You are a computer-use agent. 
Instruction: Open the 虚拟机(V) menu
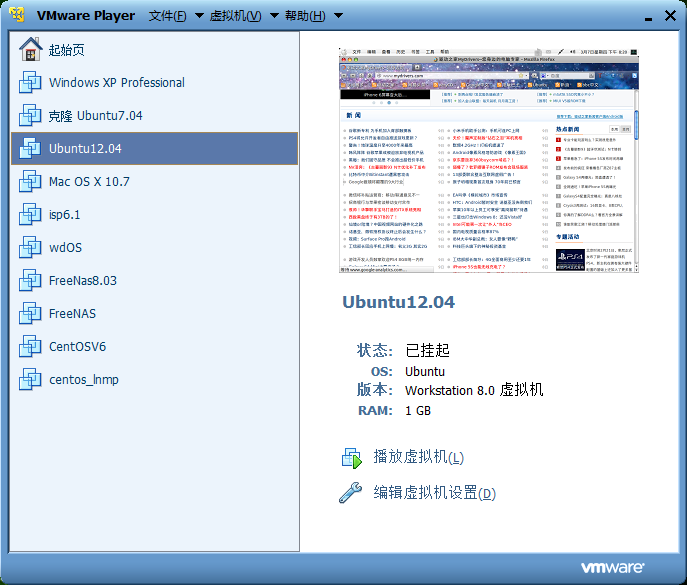tap(235, 16)
